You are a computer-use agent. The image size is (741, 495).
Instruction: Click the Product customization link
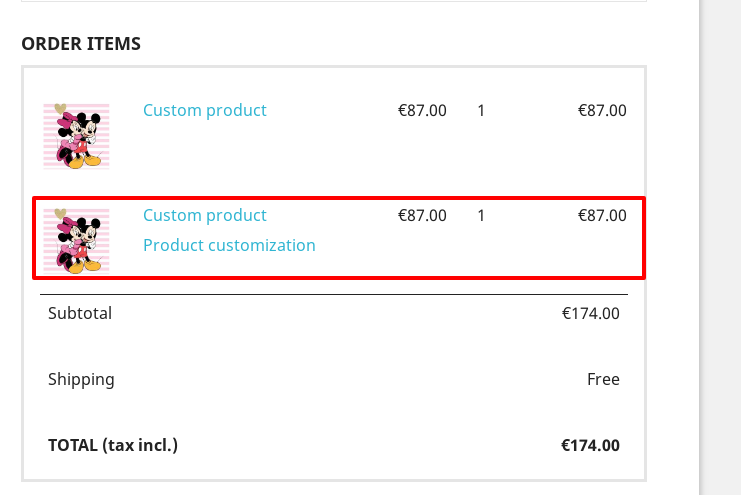pyautogui.click(x=229, y=245)
